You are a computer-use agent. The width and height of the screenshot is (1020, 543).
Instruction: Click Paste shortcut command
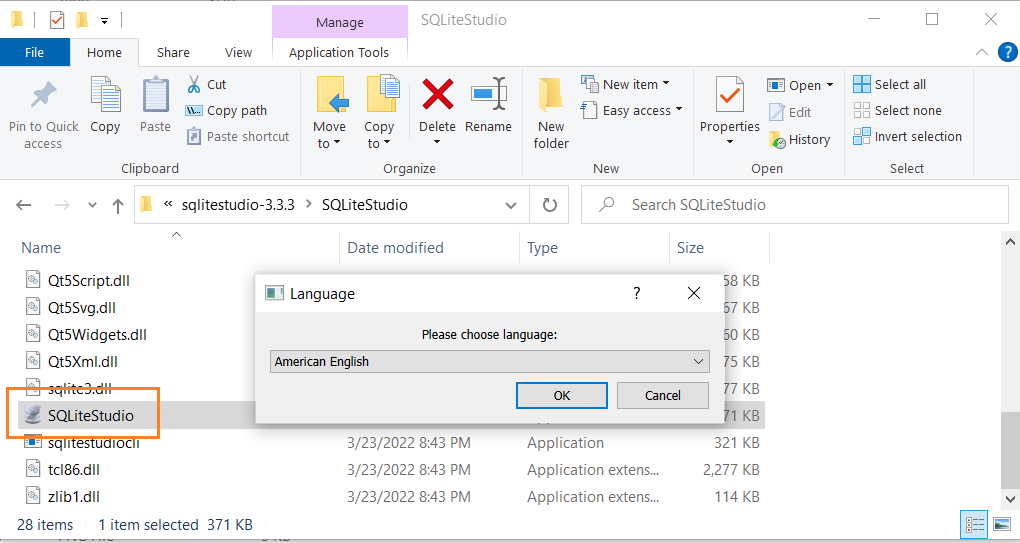(x=237, y=137)
